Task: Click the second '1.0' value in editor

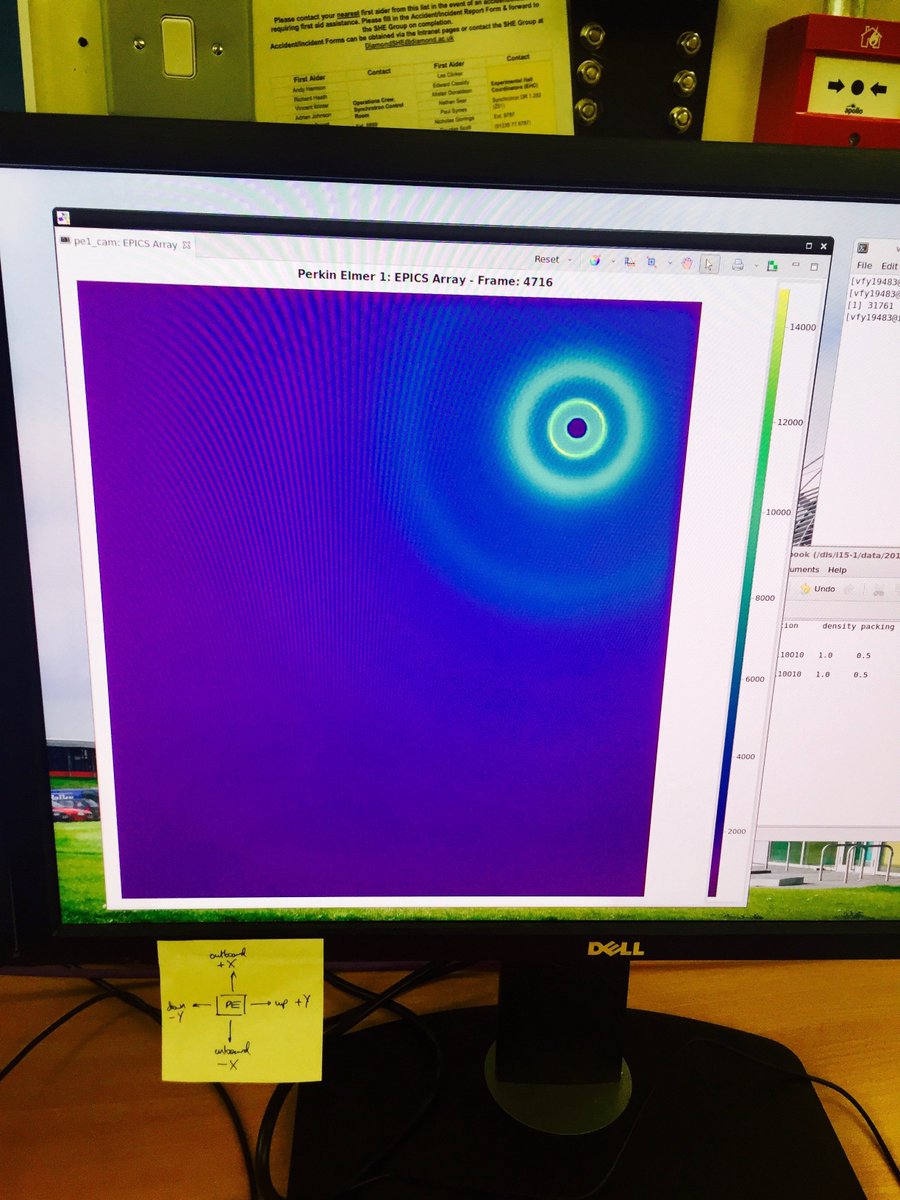Action: (825, 675)
